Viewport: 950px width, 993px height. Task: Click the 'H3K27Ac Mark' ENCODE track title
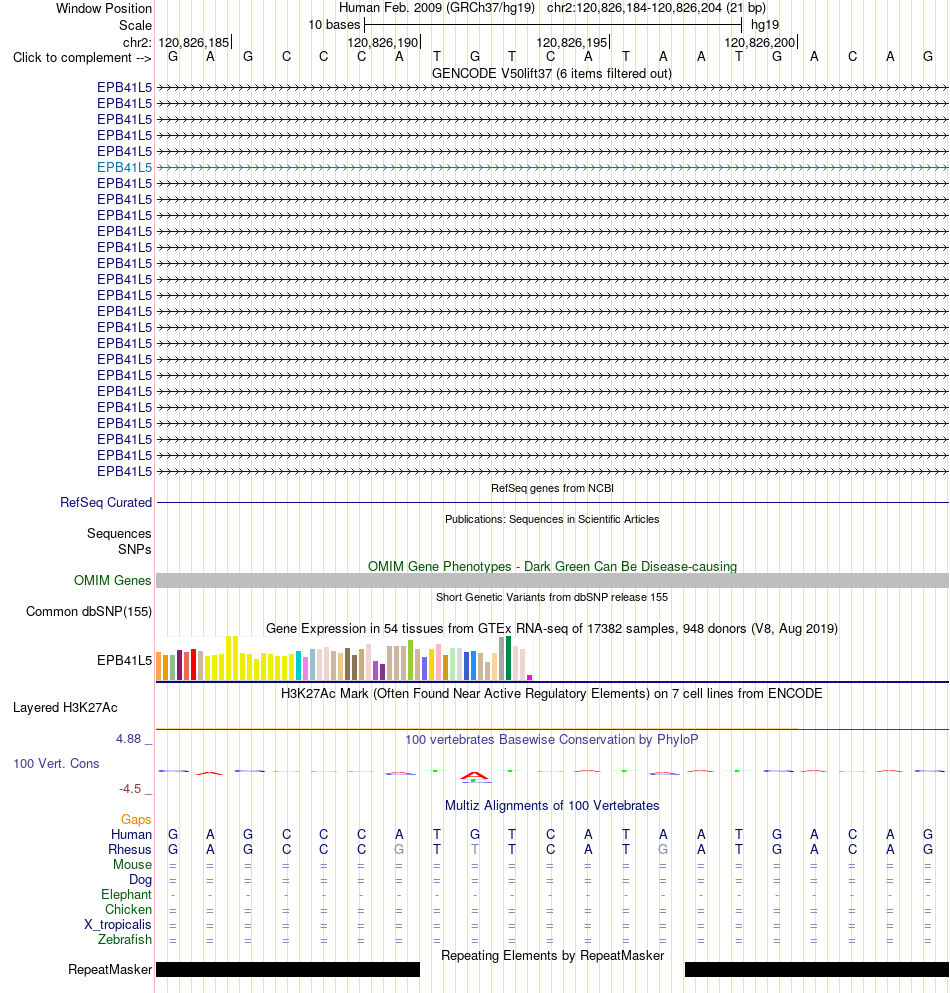click(x=552, y=693)
